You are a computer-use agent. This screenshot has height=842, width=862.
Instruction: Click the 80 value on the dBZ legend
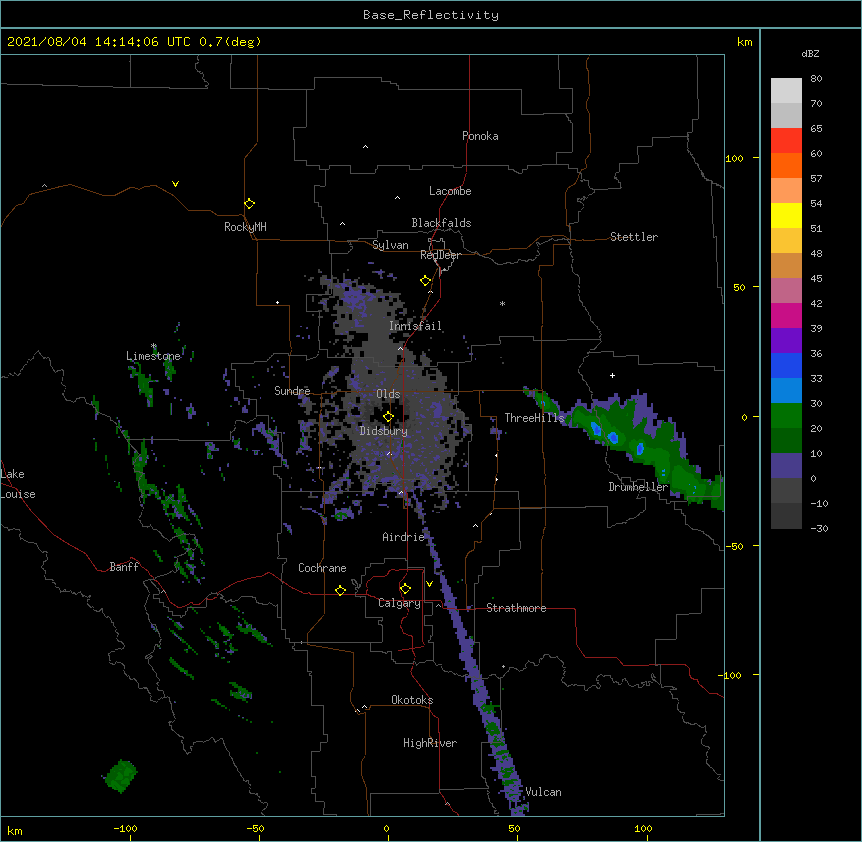tap(816, 79)
